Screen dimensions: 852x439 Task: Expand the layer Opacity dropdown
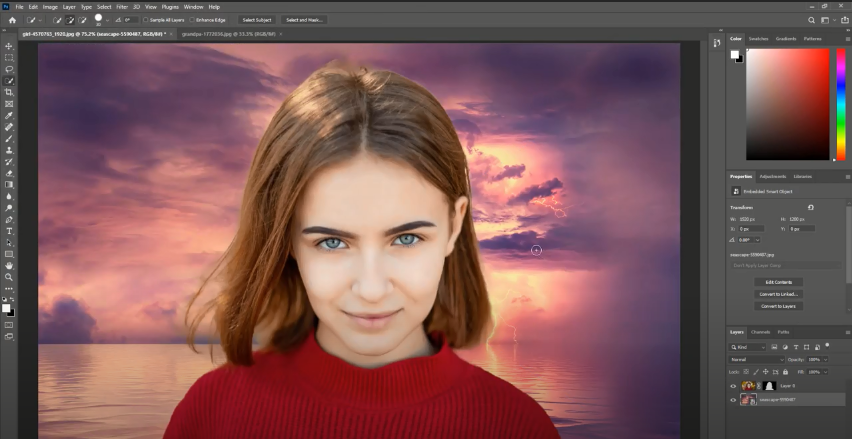pos(824,359)
